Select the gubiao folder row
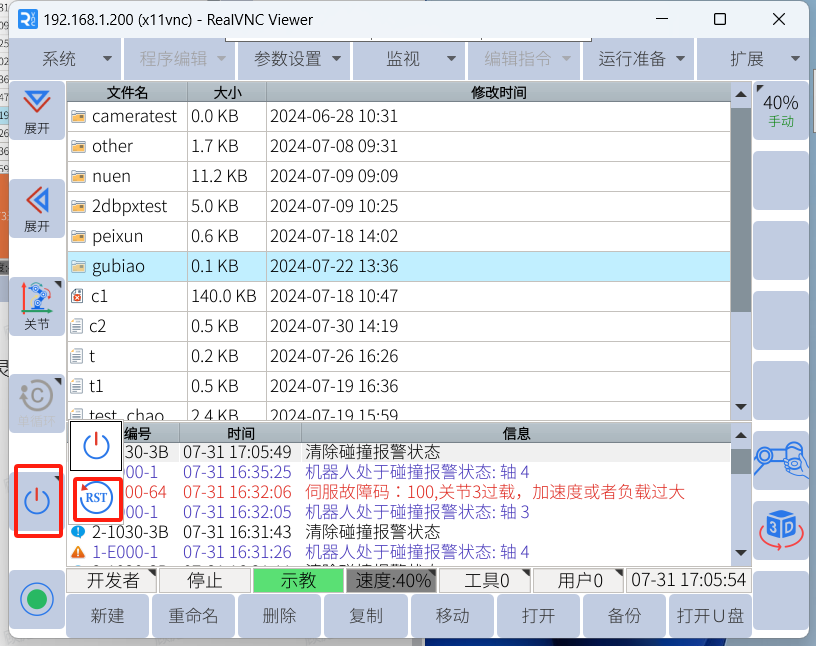 (400, 266)
